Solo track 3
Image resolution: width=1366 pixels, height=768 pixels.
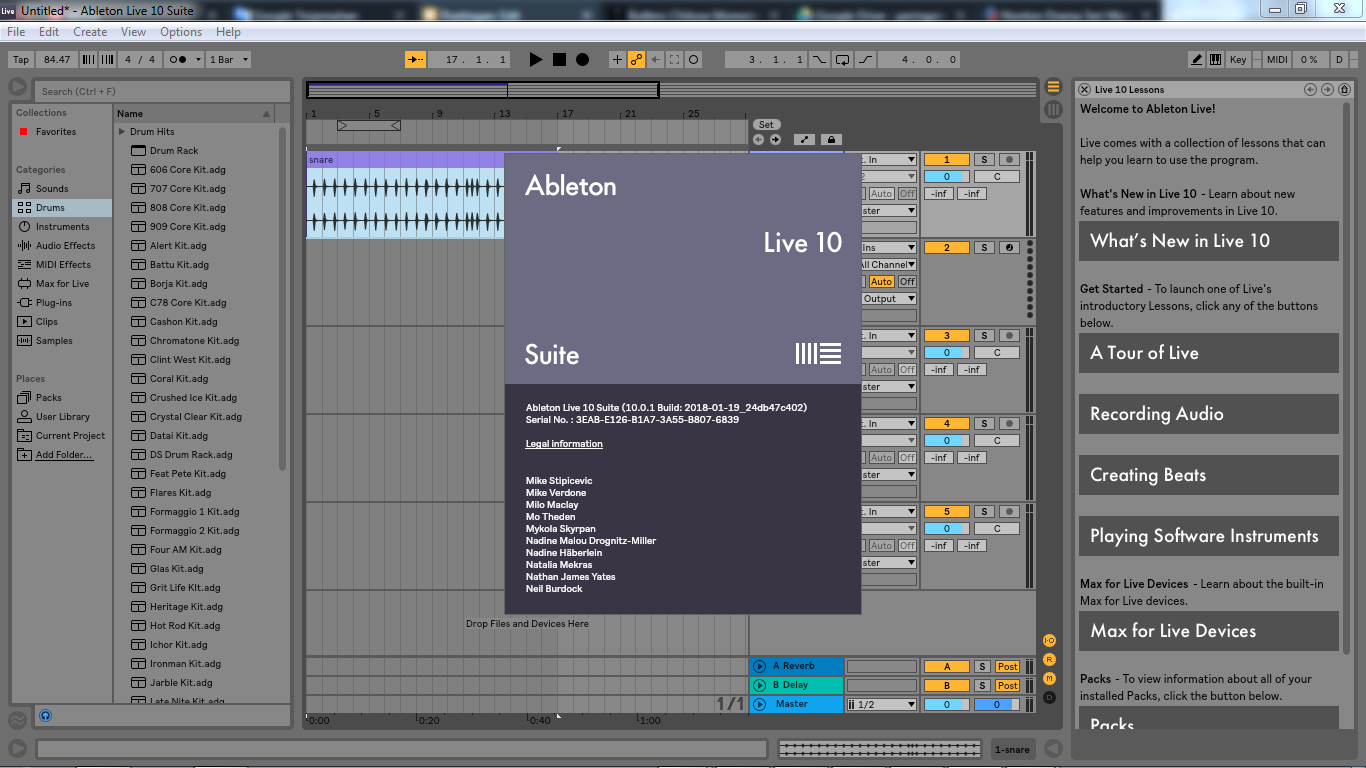(984, 336)
